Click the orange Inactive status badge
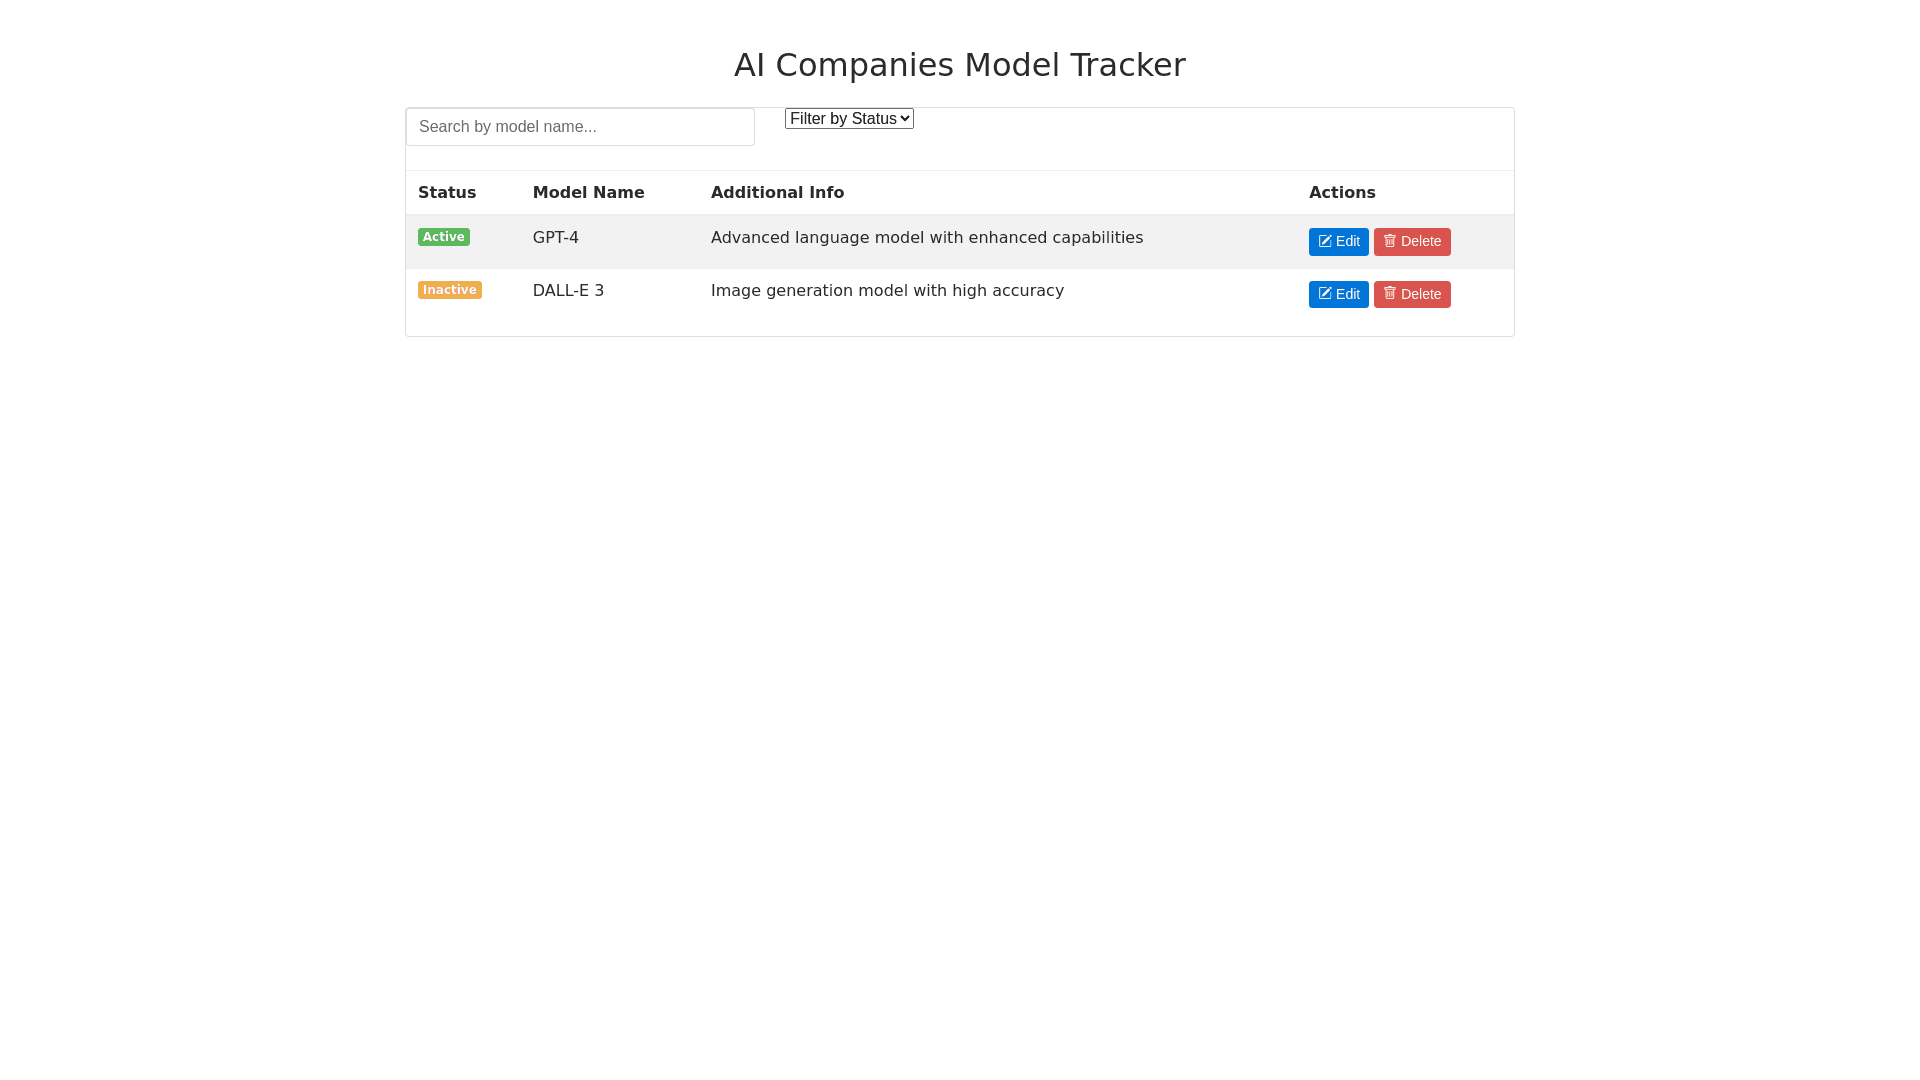The image size is (1920, 1080). pyautogui.click(x=450, y=290)
